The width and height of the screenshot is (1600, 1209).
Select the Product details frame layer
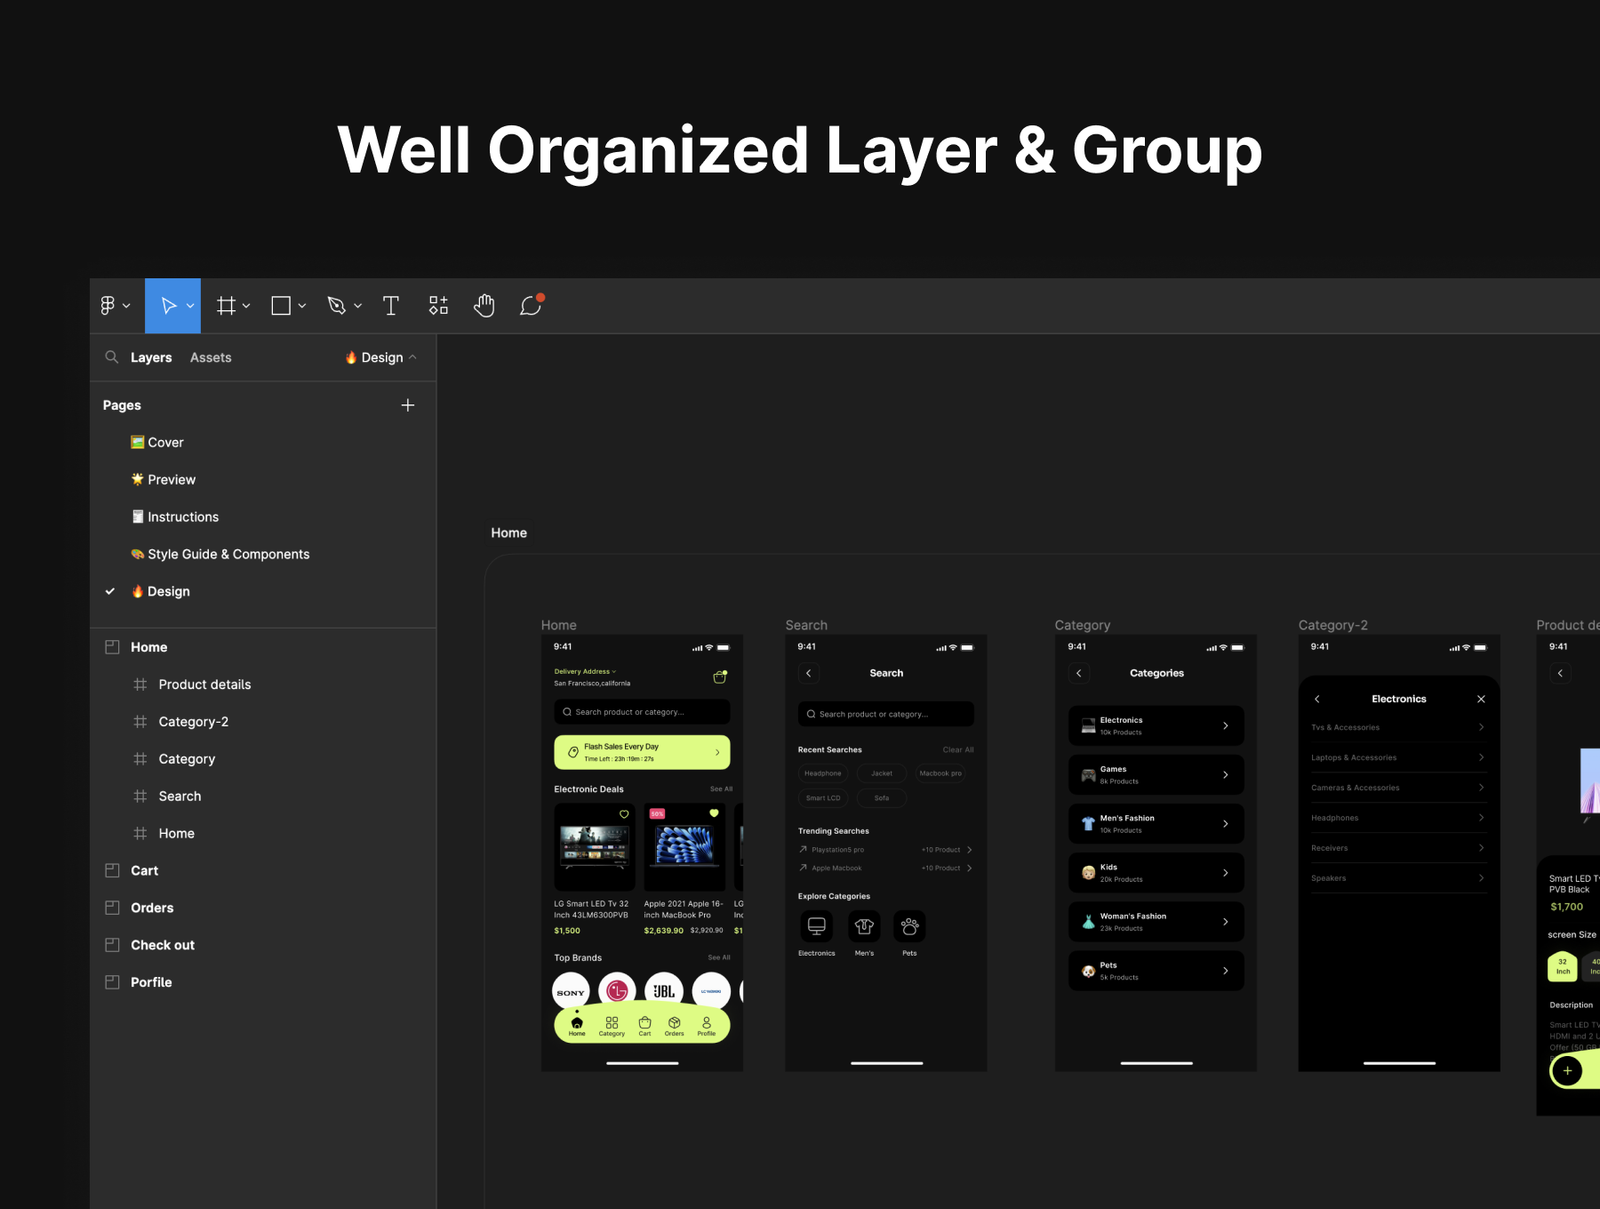pos(204,684)
